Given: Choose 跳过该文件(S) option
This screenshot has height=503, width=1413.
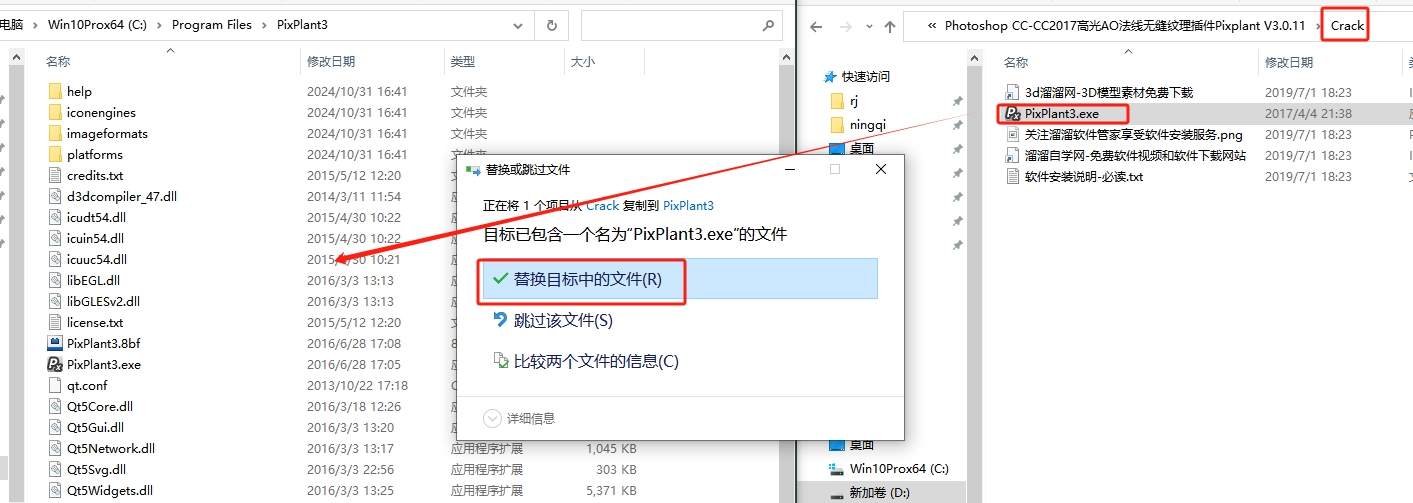Looking at the screenshot, I should (x=563, y=320).
